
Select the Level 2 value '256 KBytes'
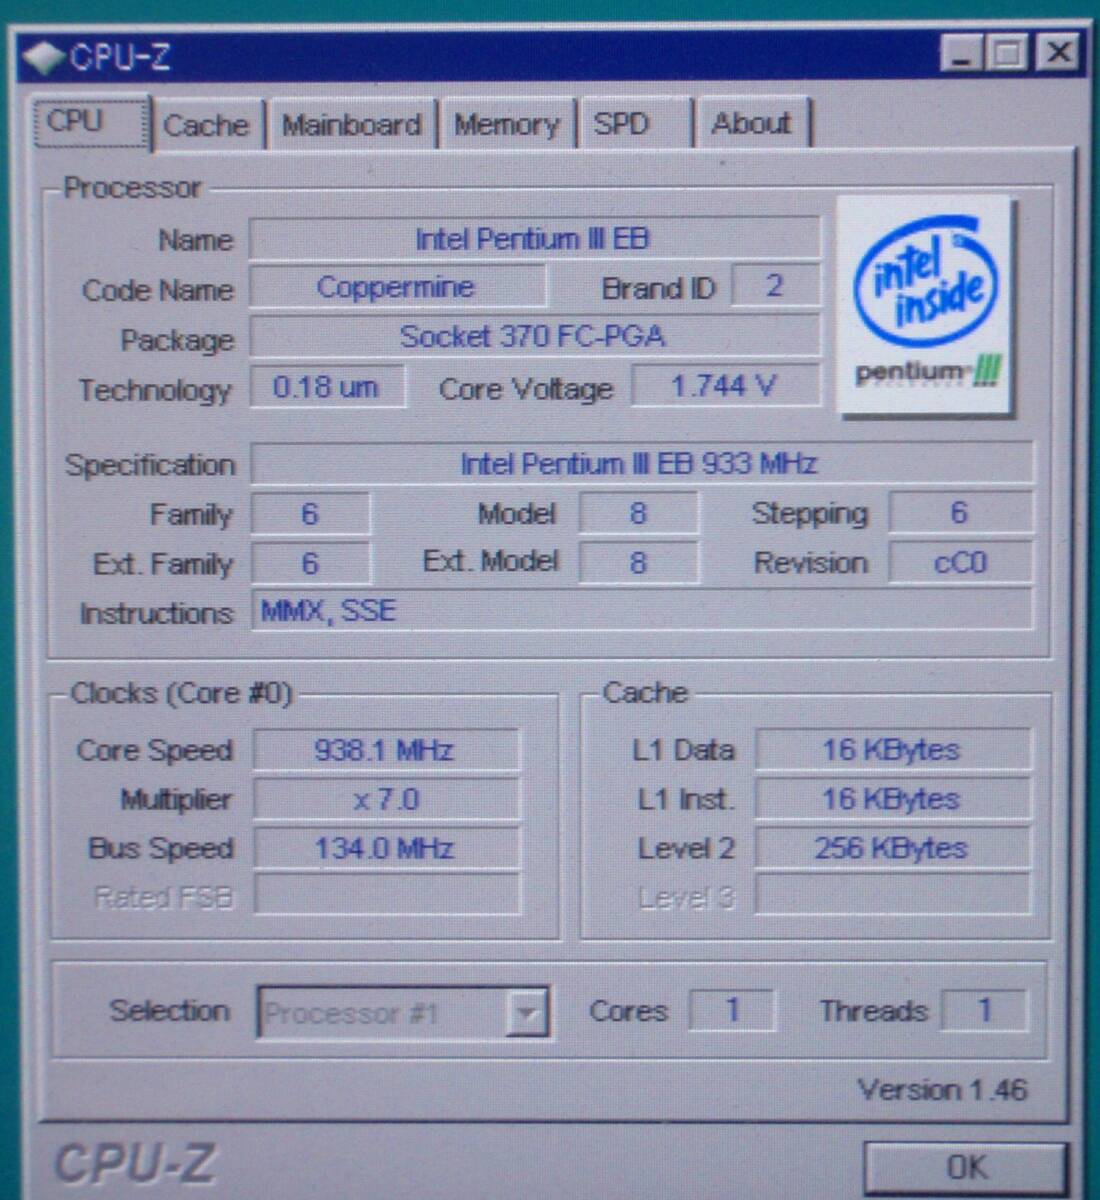(892, 847)
